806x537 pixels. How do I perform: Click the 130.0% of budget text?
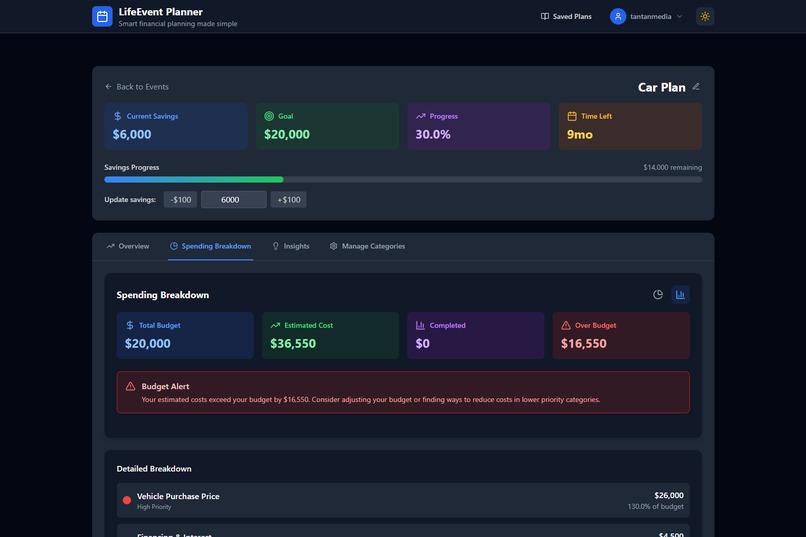pos(655,507)
